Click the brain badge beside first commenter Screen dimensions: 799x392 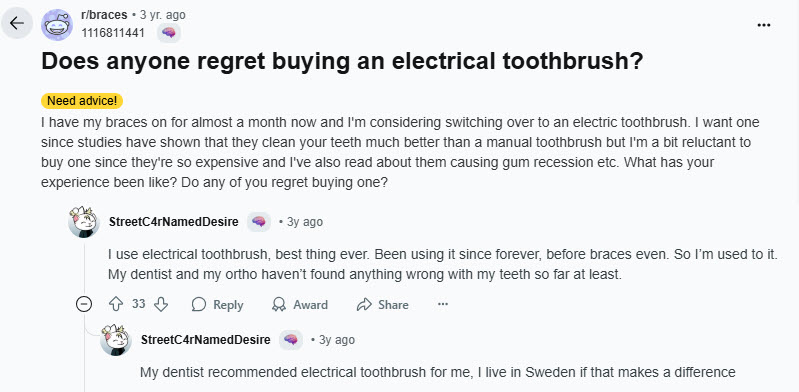point(259,222)
